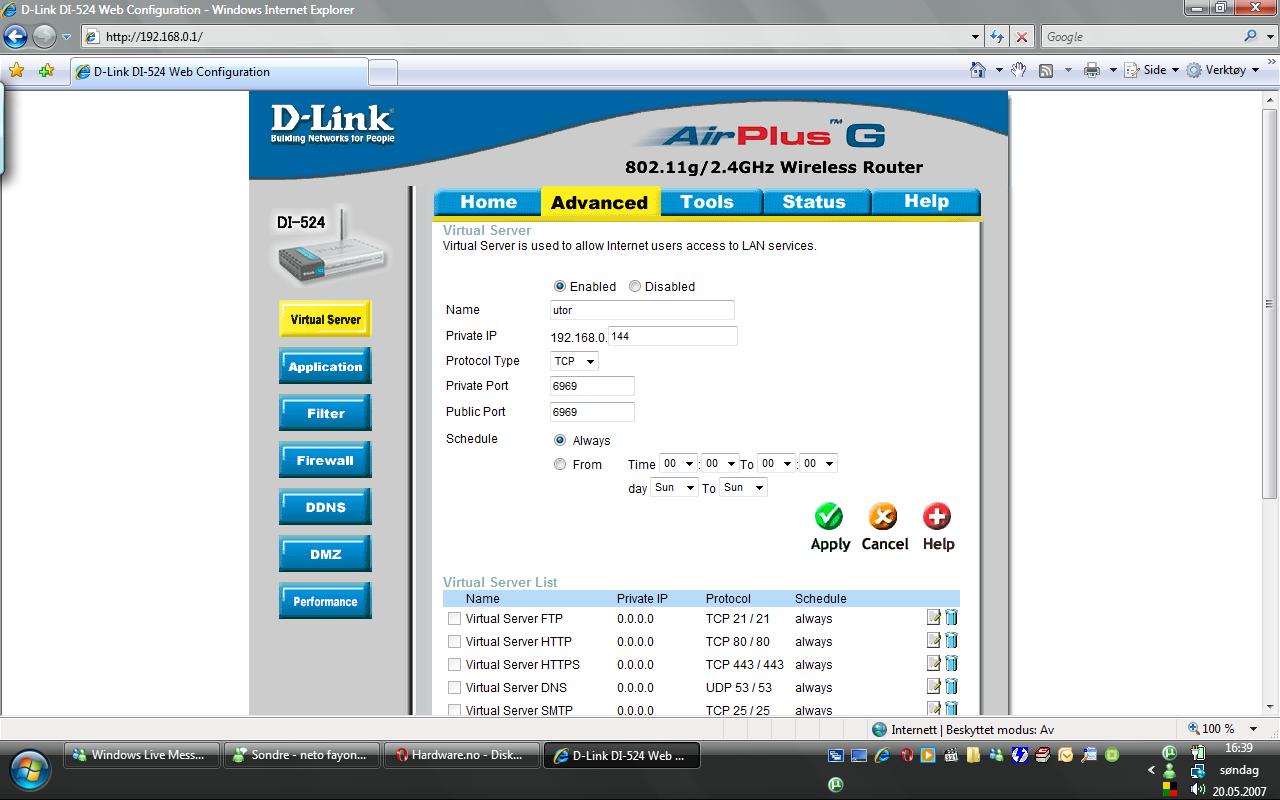Screen dimensions: 1280x800
Task: Click the Private IP last octet field
Action: (x=672, y=336)
